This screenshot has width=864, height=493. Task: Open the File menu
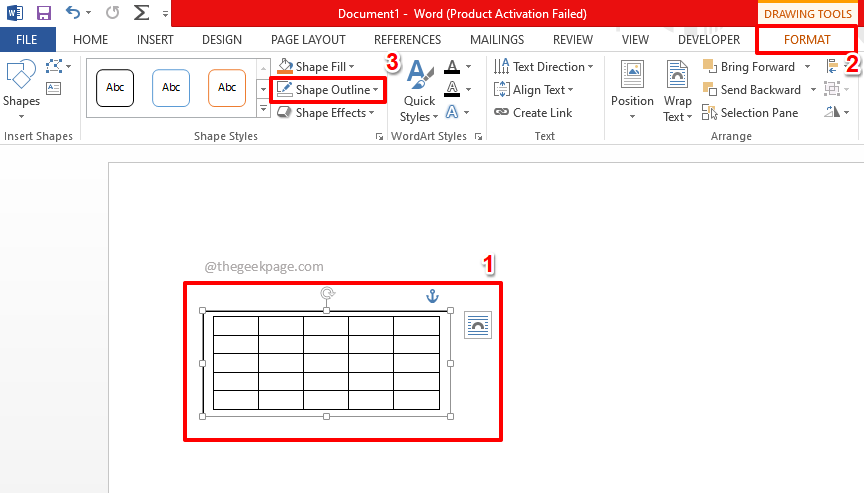(x=28, y=40)
